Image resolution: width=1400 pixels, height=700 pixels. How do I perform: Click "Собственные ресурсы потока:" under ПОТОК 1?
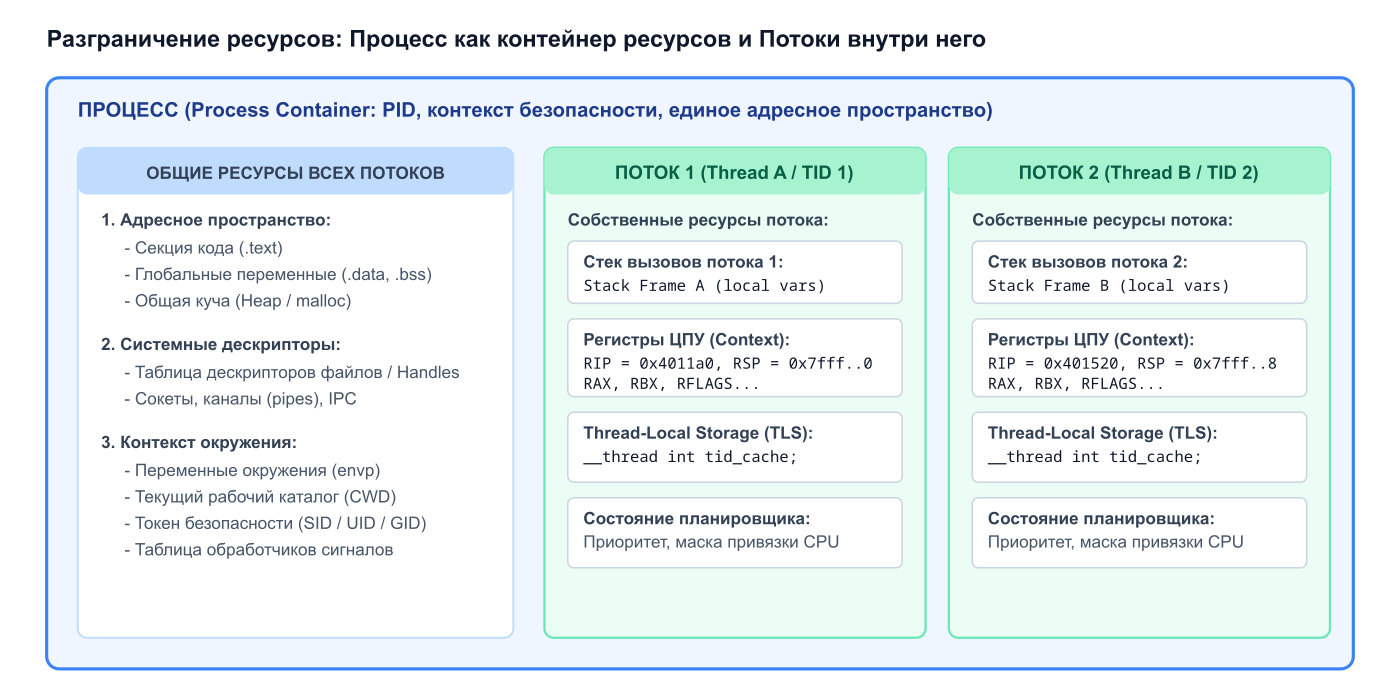click(698, 220)
